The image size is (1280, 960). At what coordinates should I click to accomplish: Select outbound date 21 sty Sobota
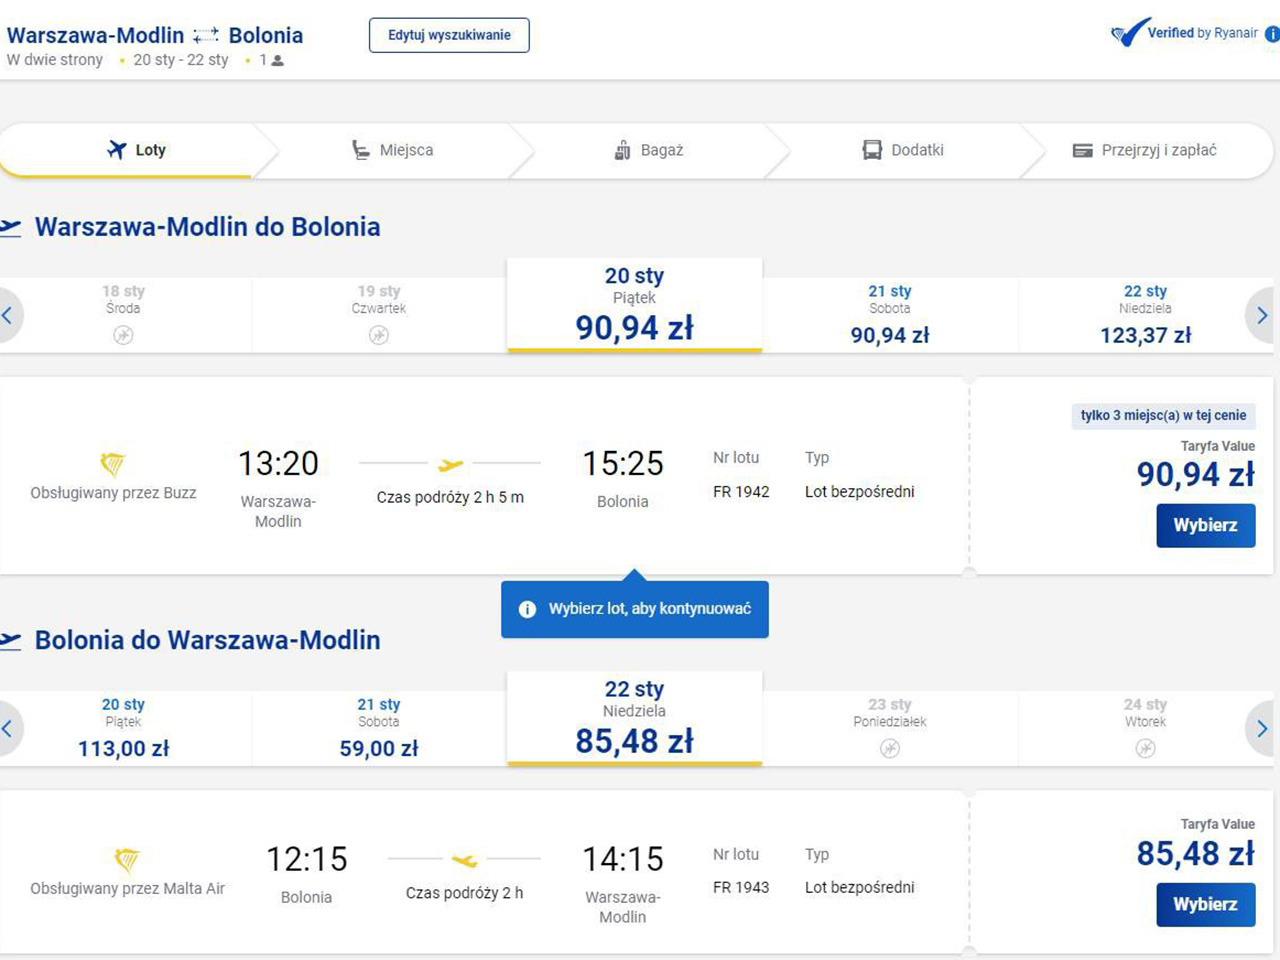(889, 314)
